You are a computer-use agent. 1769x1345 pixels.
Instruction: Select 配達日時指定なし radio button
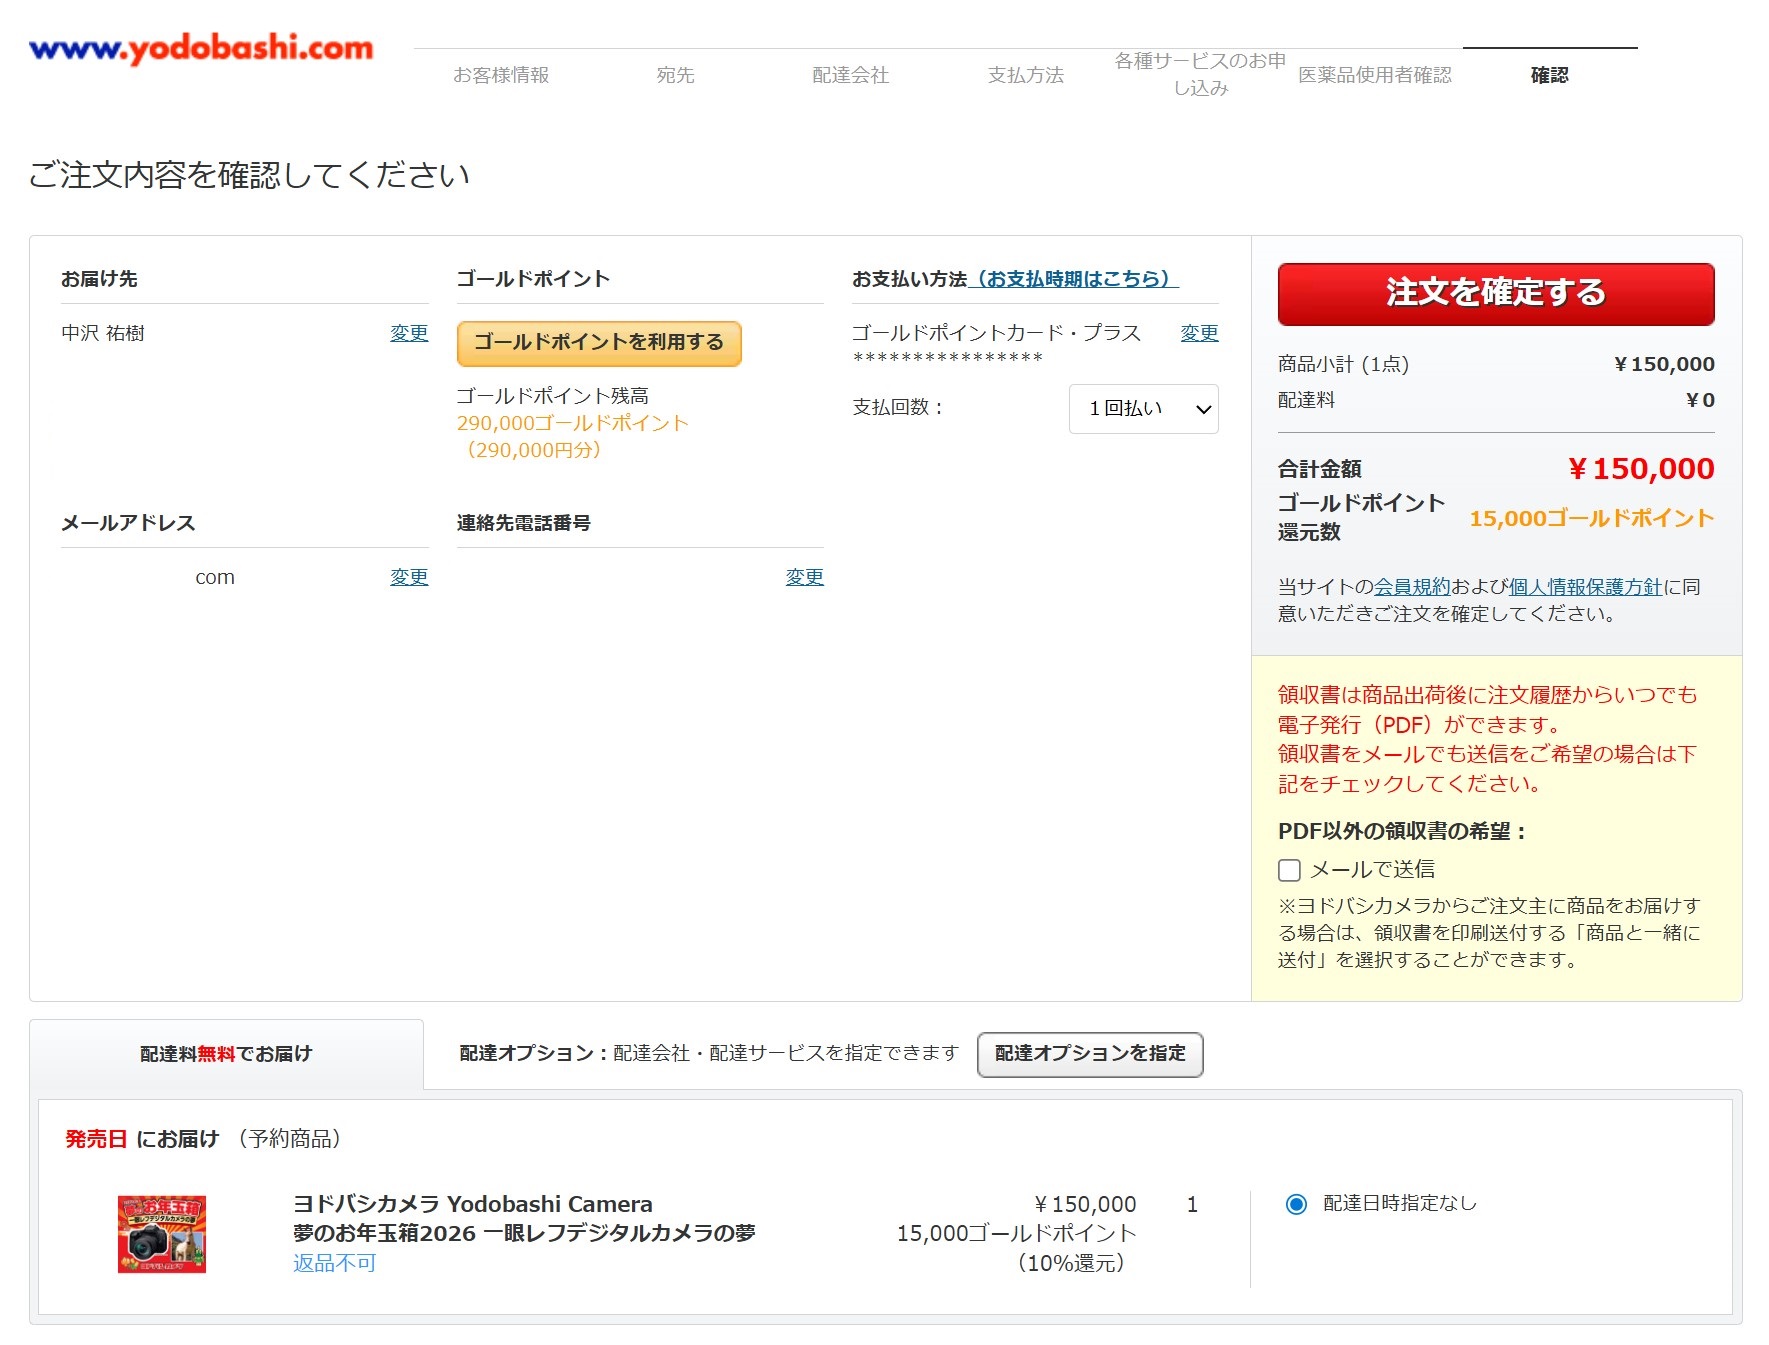coord(1296,1204)
